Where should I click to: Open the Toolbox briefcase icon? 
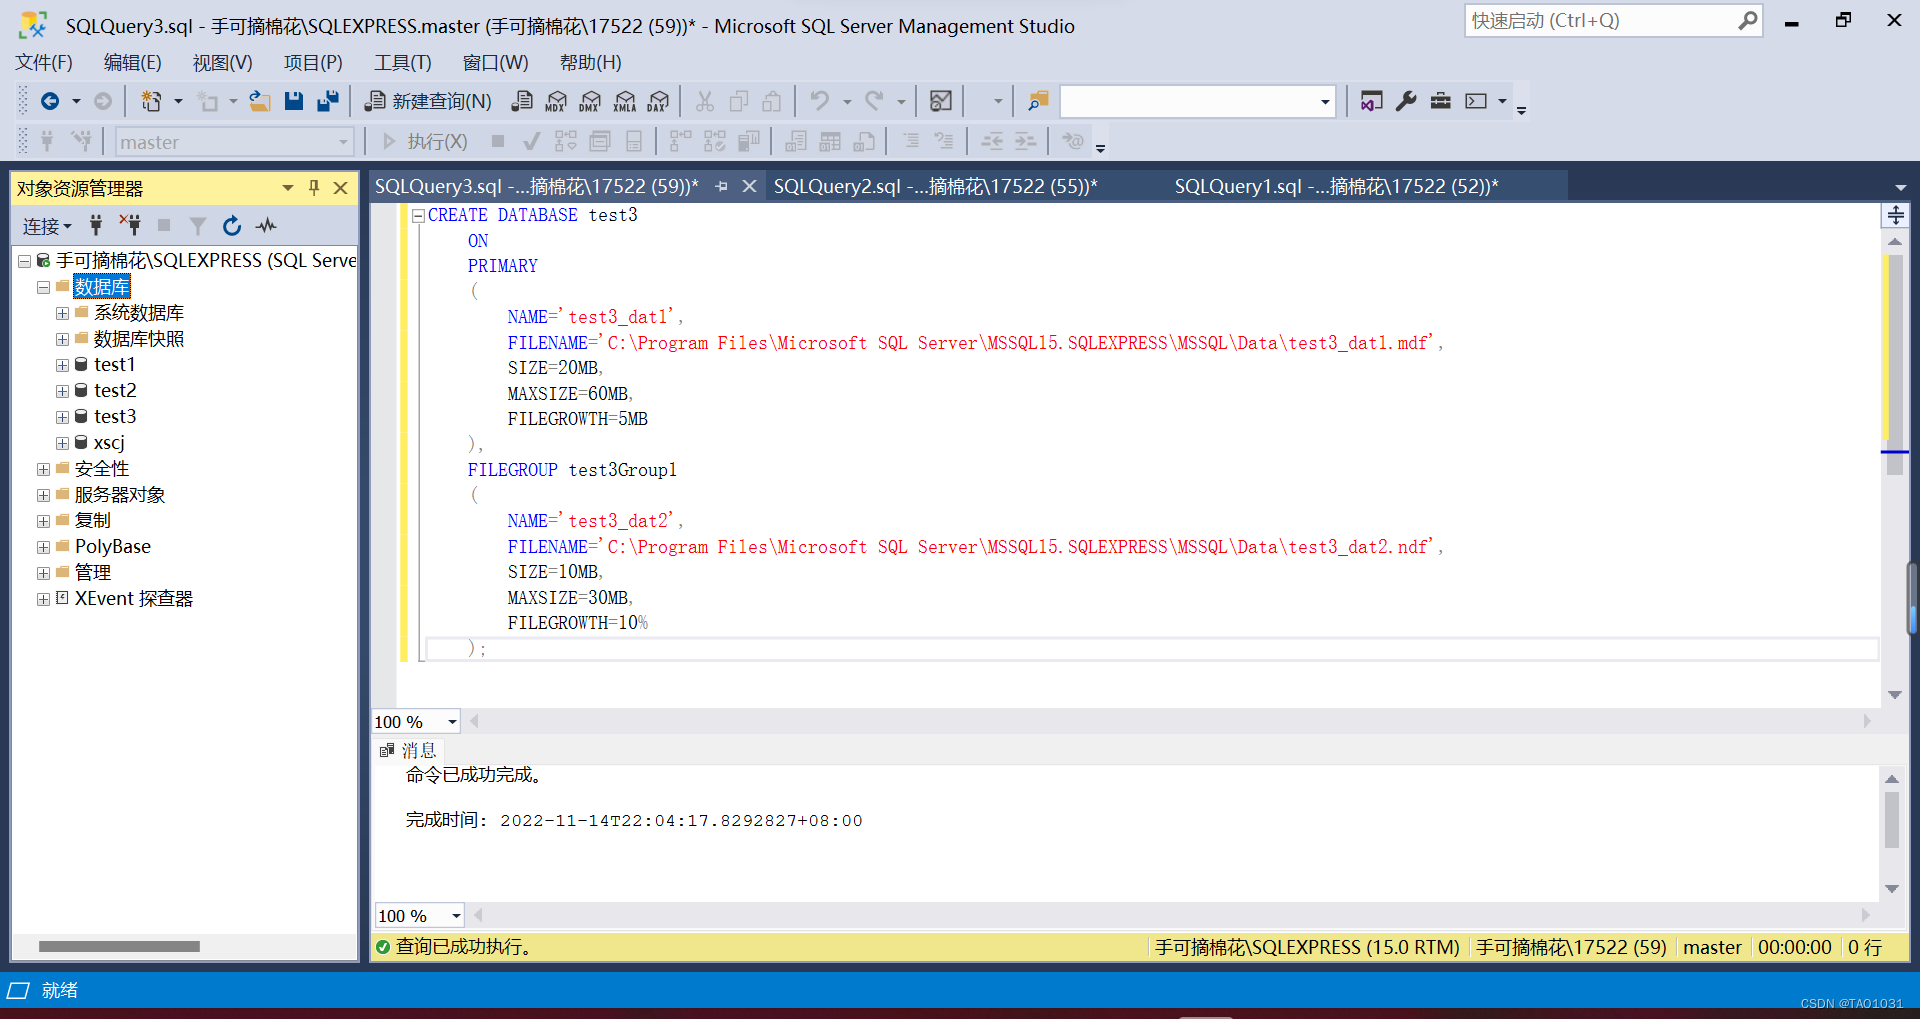pyautogui.click(x=1440, y=101)
